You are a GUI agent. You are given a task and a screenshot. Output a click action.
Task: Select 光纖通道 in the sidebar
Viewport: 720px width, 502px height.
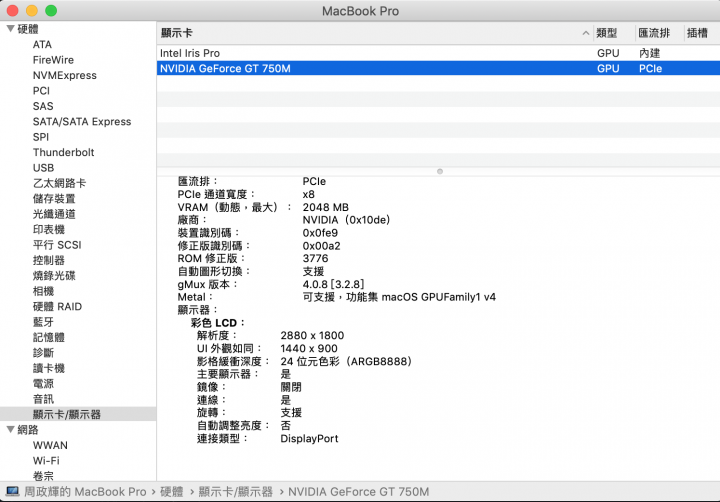point(54,214)
